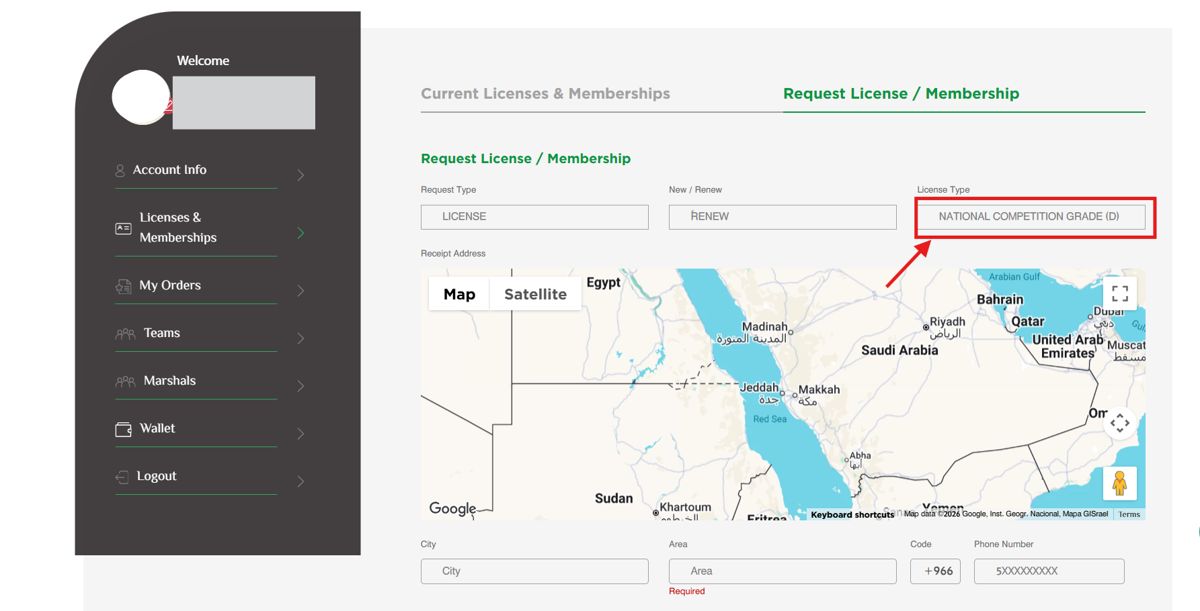Switch to Request License / Membership tab
This screenshot has height=611, width=1200.
(901, 94)
